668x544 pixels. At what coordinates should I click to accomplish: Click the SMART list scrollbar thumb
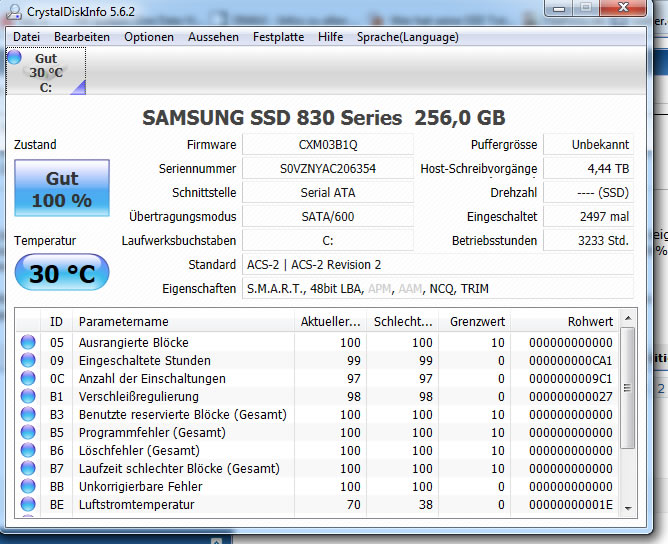628,387
